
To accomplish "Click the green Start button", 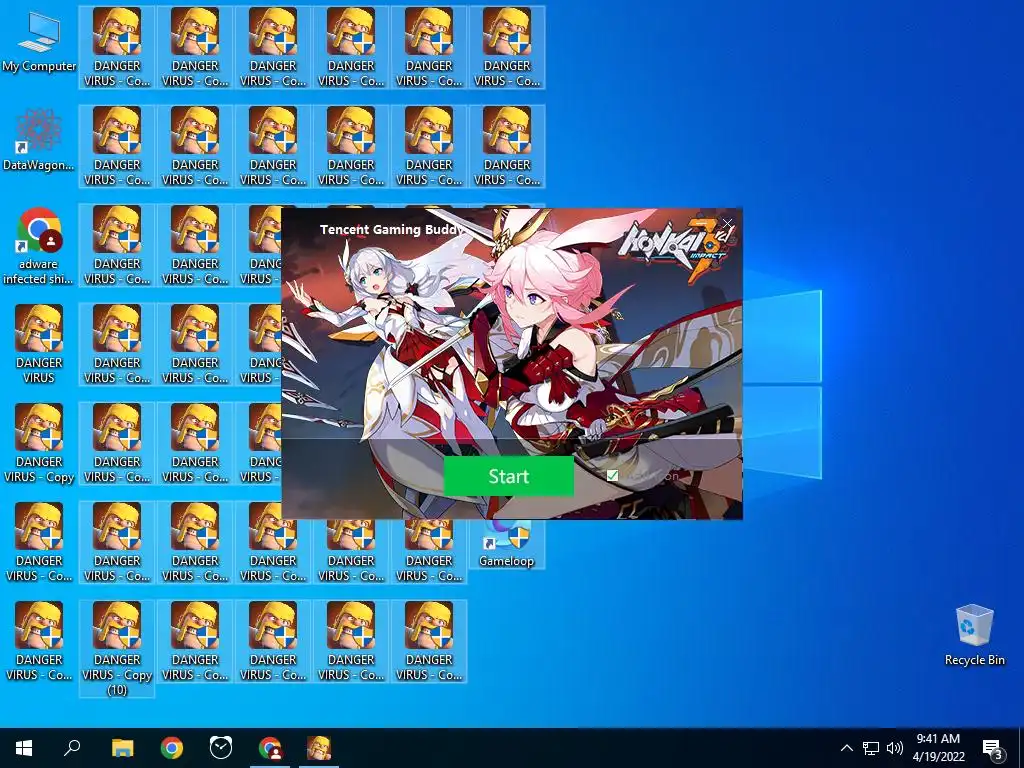I will click(509, 476).
